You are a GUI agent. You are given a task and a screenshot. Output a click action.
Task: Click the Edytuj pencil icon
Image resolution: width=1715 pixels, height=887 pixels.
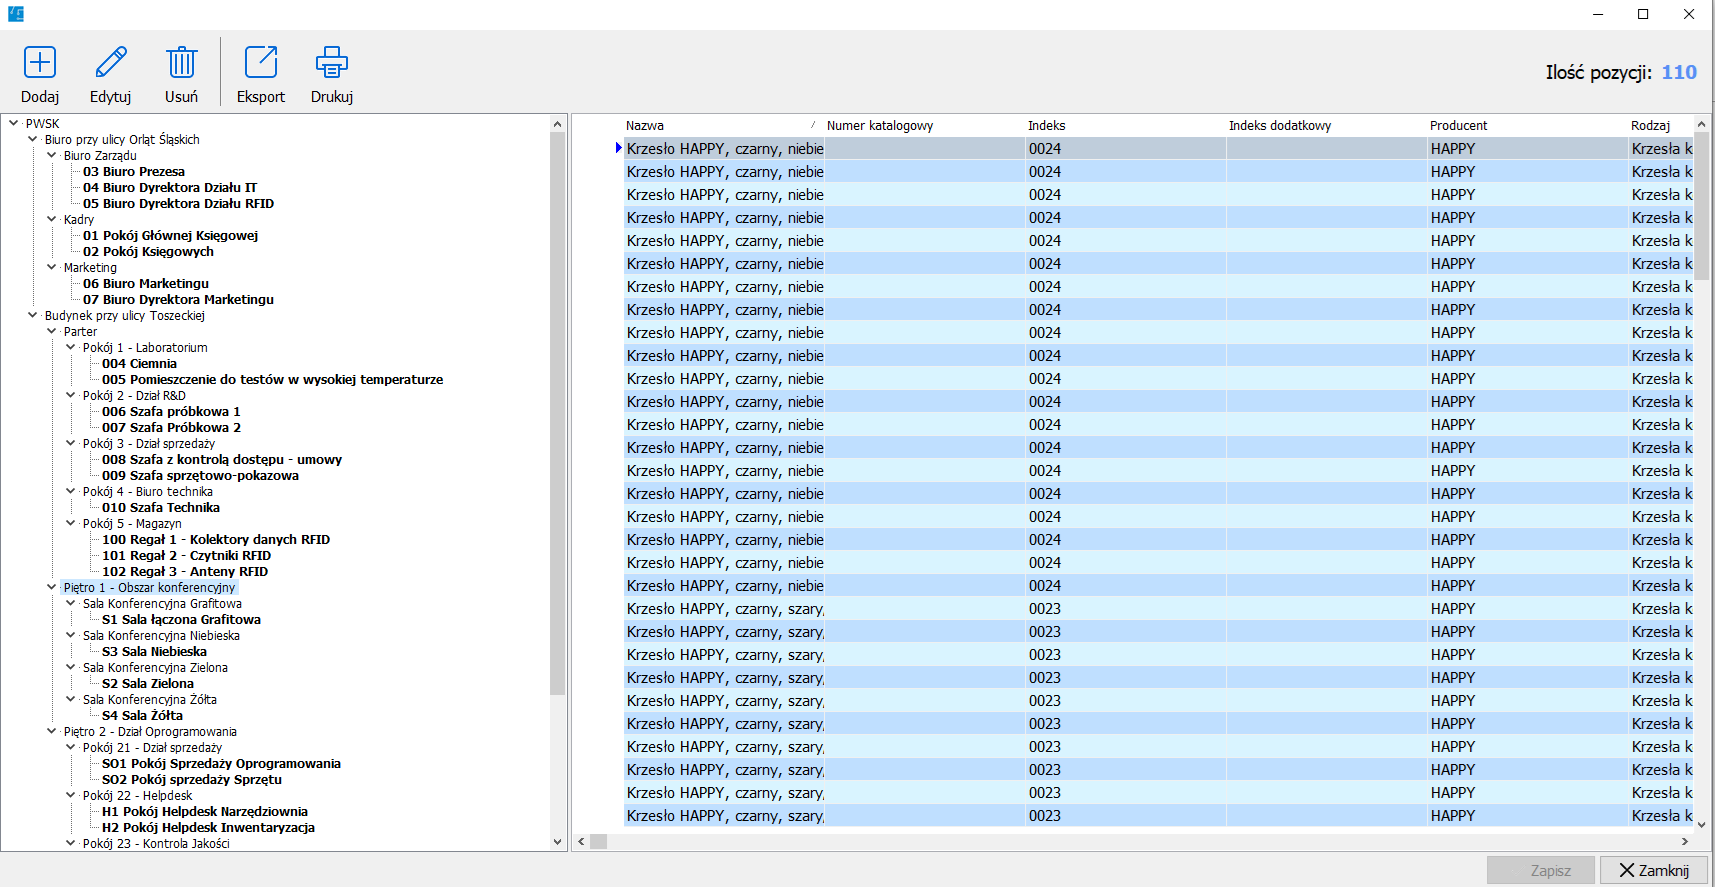point(111,63)
